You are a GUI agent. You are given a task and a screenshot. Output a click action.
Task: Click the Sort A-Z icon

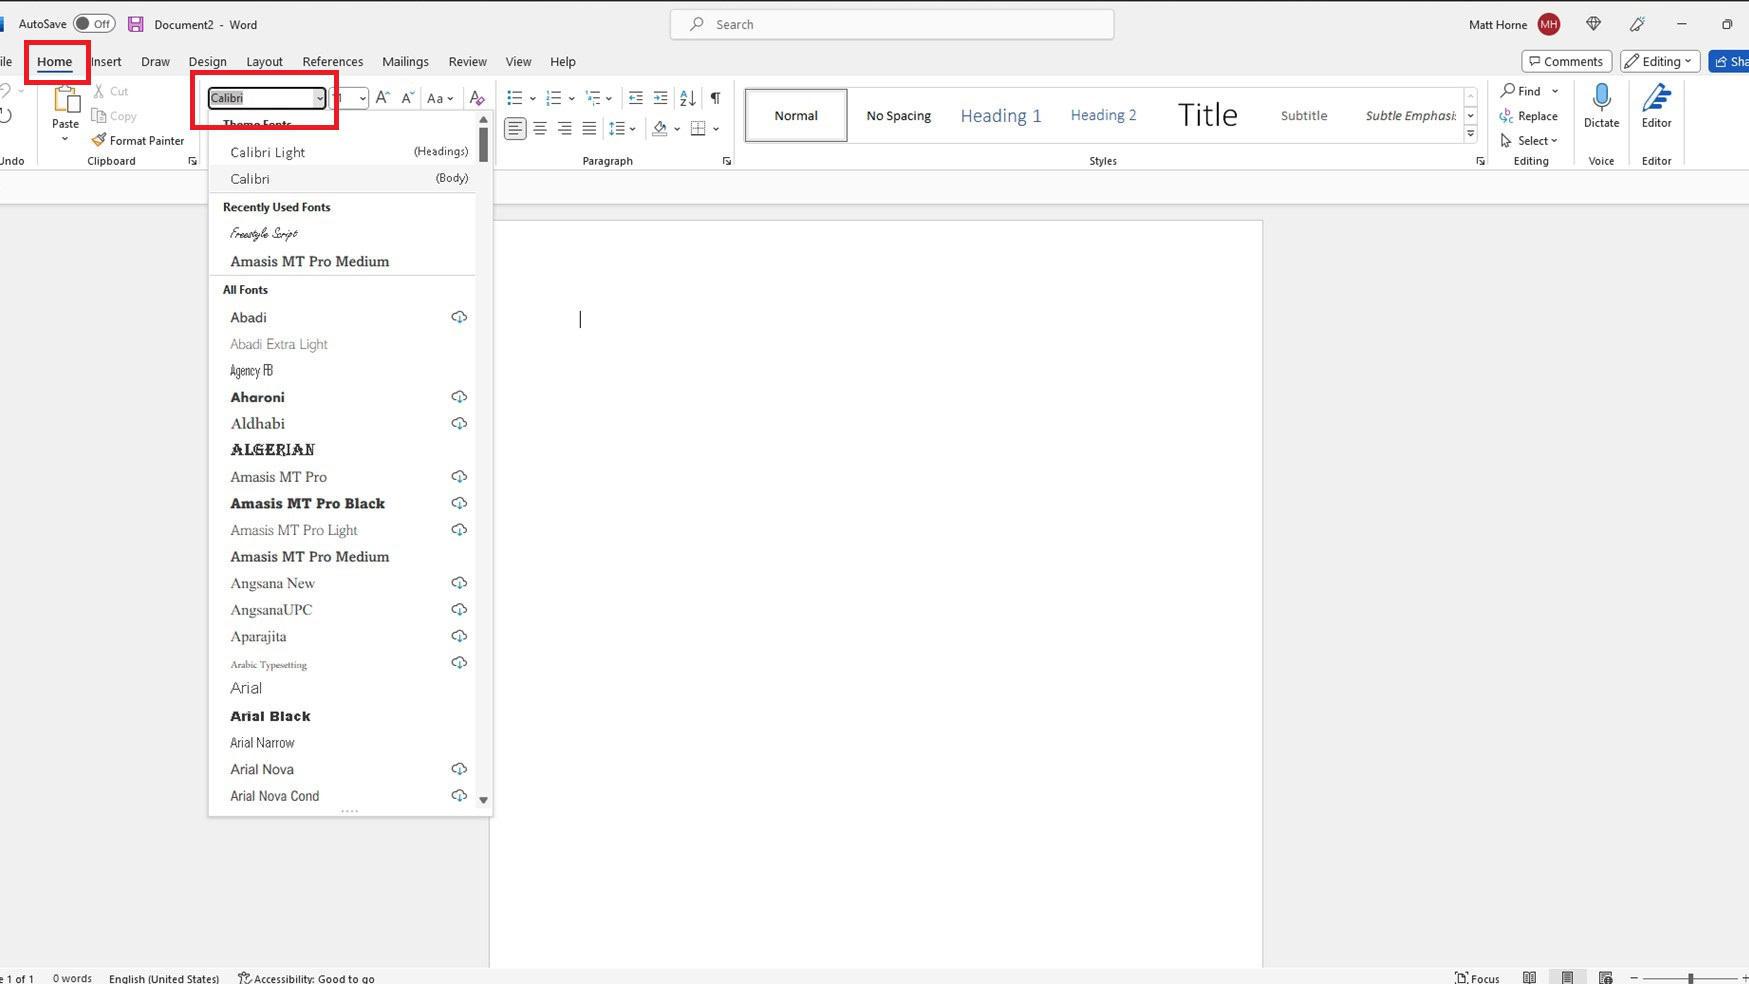pos(688,98)
